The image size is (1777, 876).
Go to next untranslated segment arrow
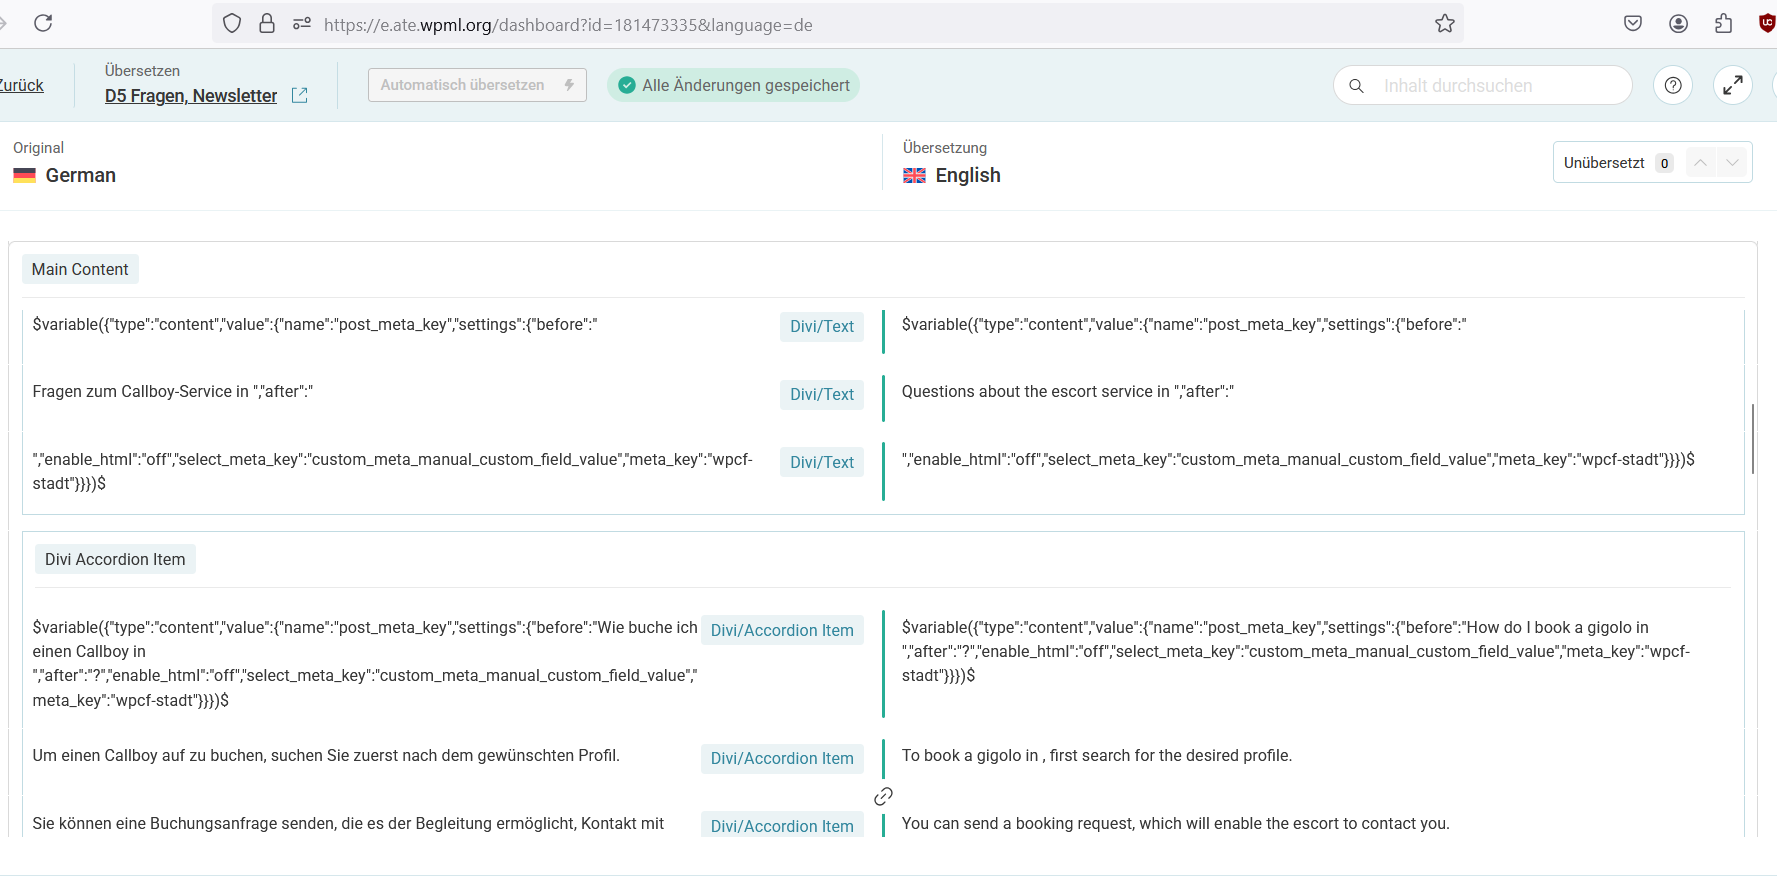pos(1732,162)
